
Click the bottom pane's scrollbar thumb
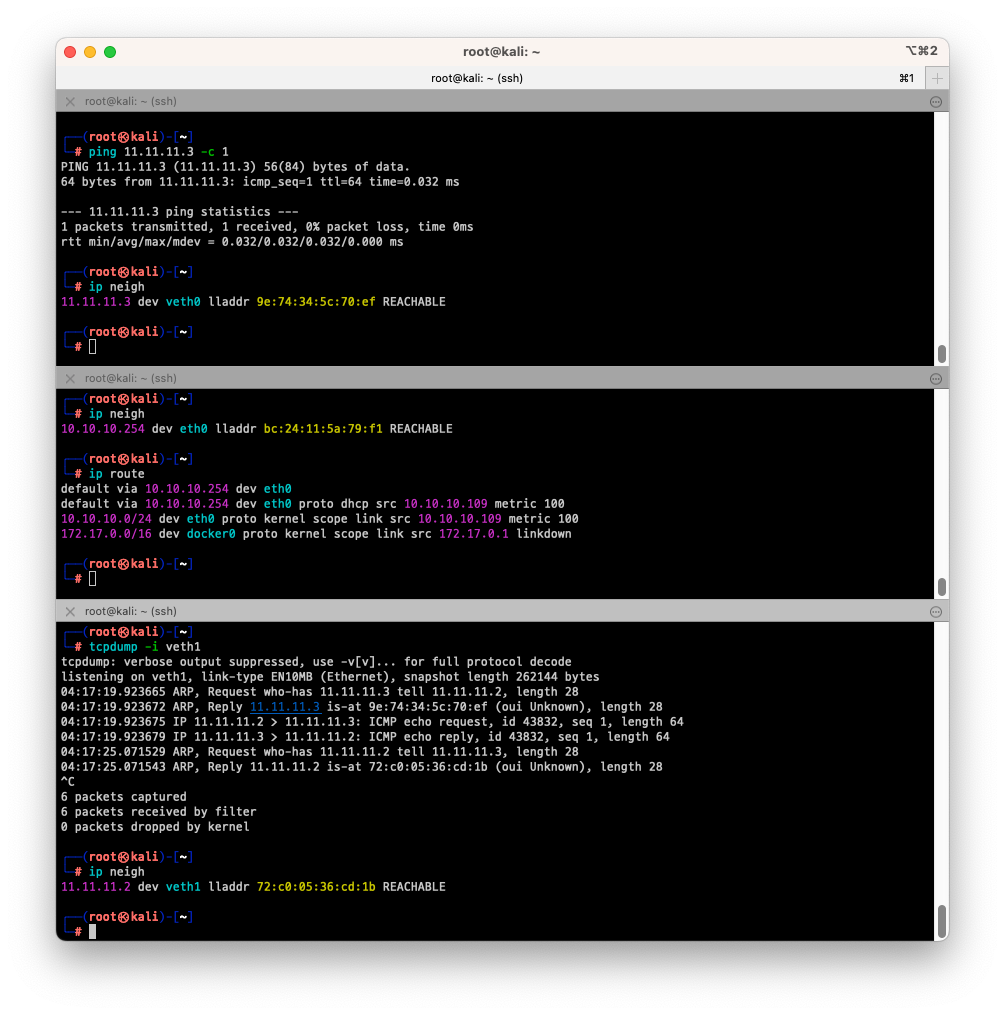(942, 921)
